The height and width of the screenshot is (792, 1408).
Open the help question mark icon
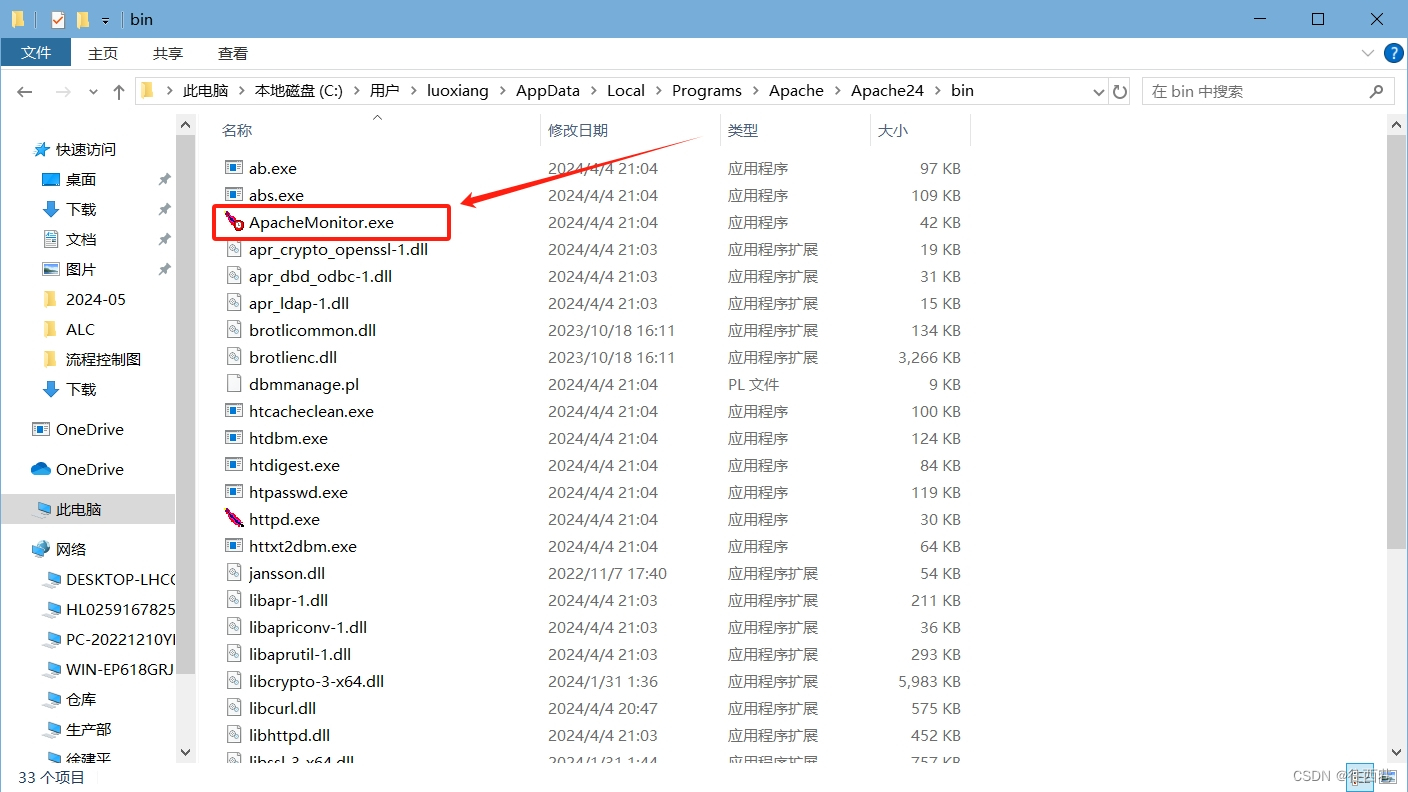coord(1393,53)
